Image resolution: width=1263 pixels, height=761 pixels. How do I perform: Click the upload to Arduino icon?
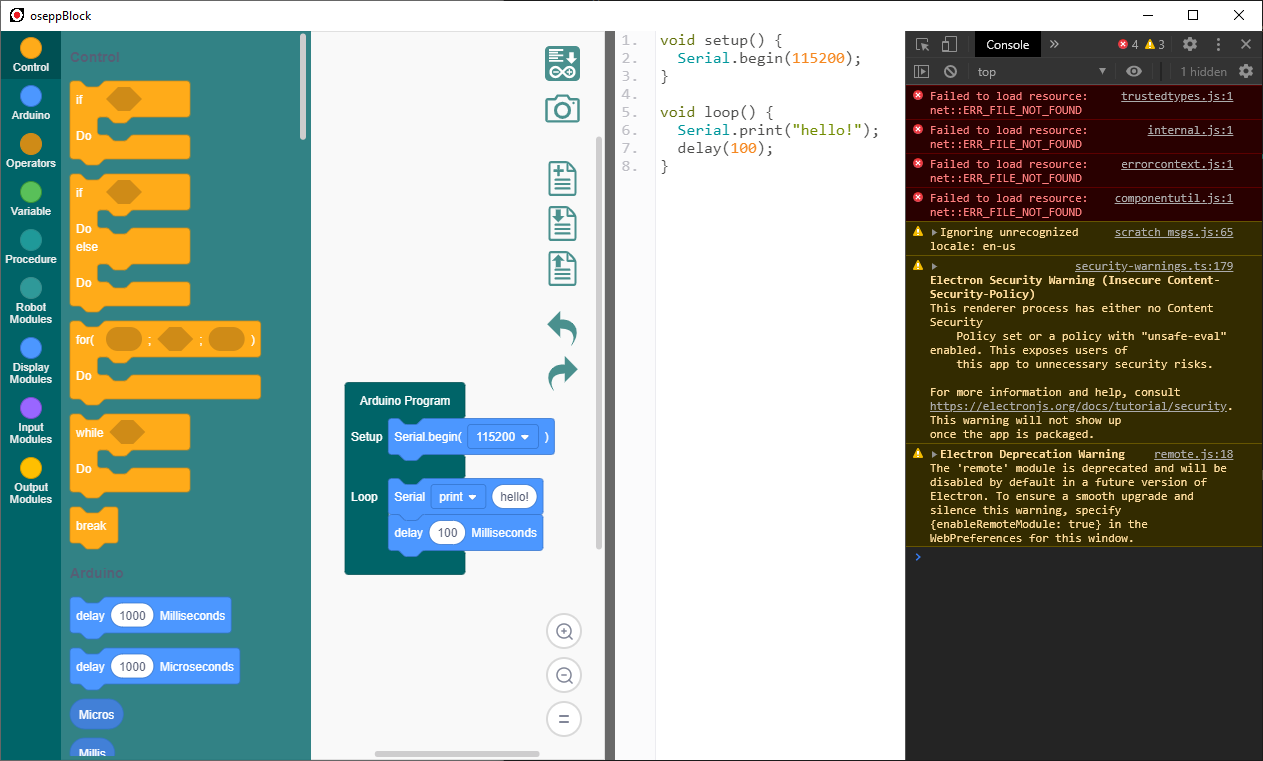tap(562, 63)
